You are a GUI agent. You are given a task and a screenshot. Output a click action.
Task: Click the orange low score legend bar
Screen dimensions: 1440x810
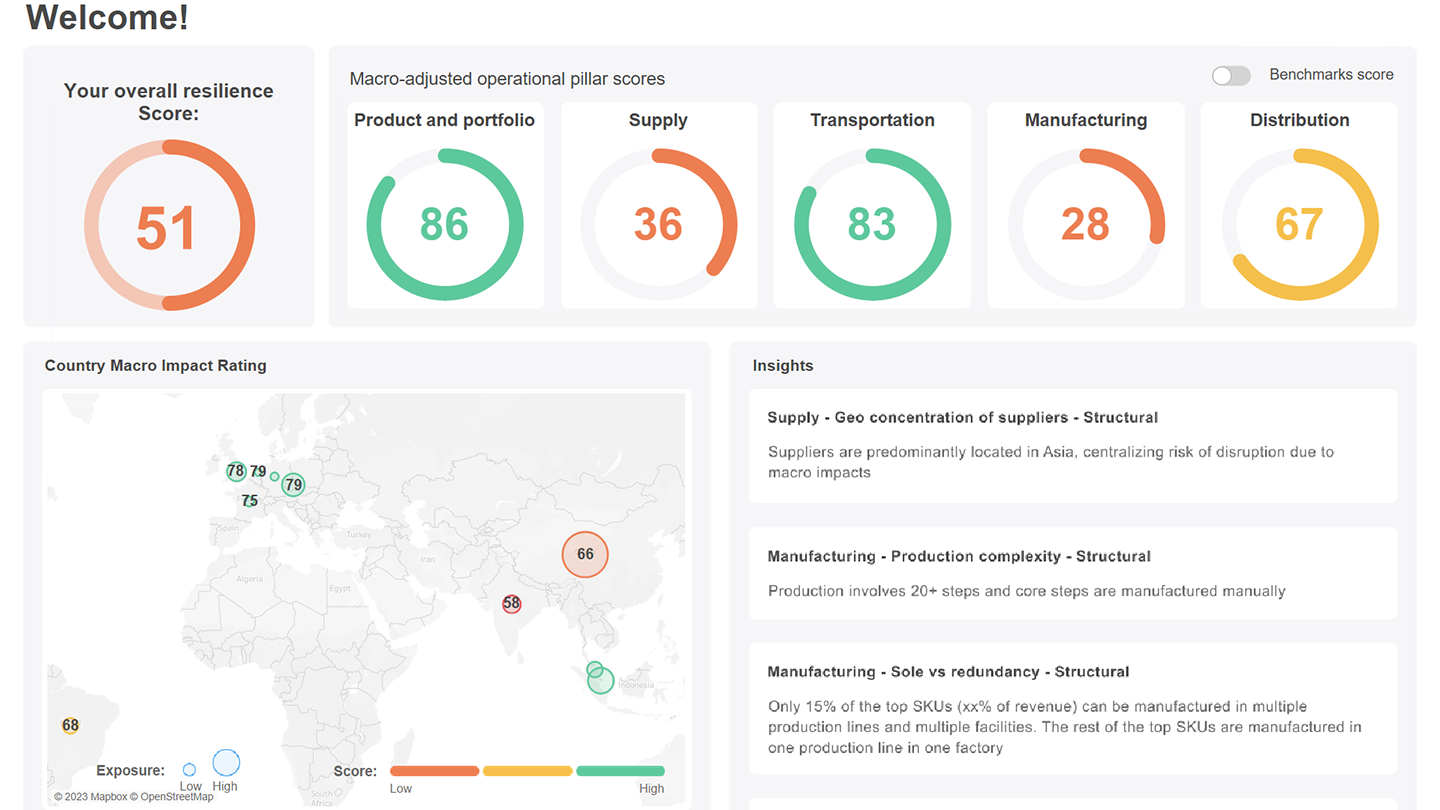pos(434,771)
